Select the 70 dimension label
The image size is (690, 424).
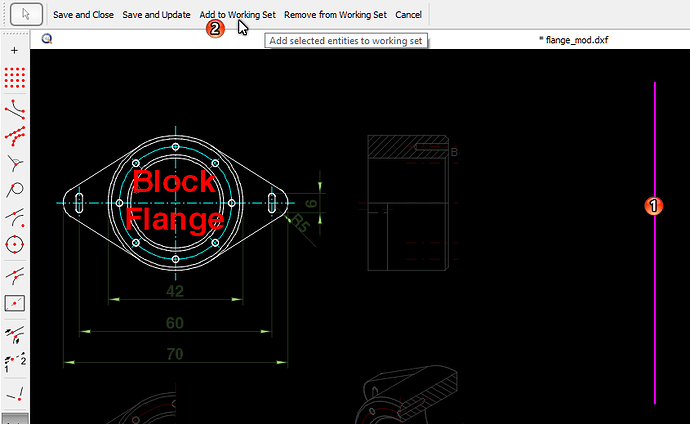[x=175, y=354]
